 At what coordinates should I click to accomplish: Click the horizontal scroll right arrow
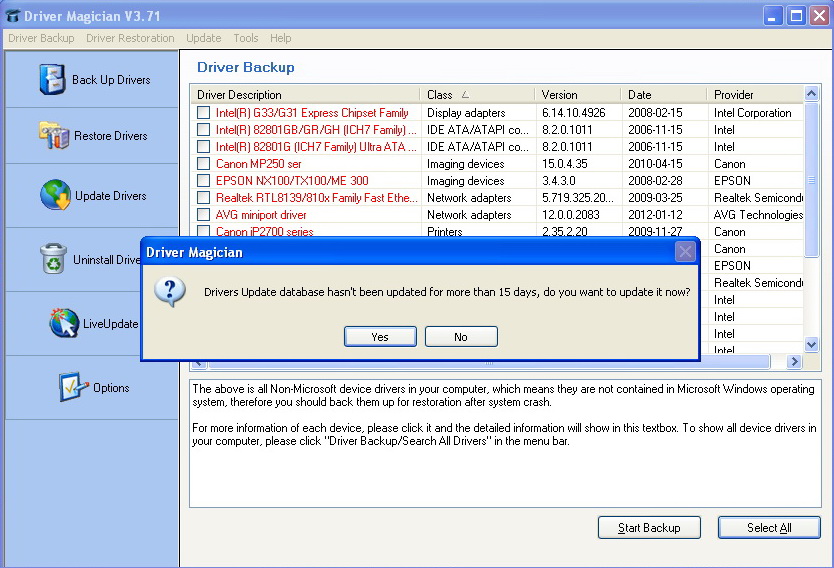pyautogui.click(x=794, y=362)
